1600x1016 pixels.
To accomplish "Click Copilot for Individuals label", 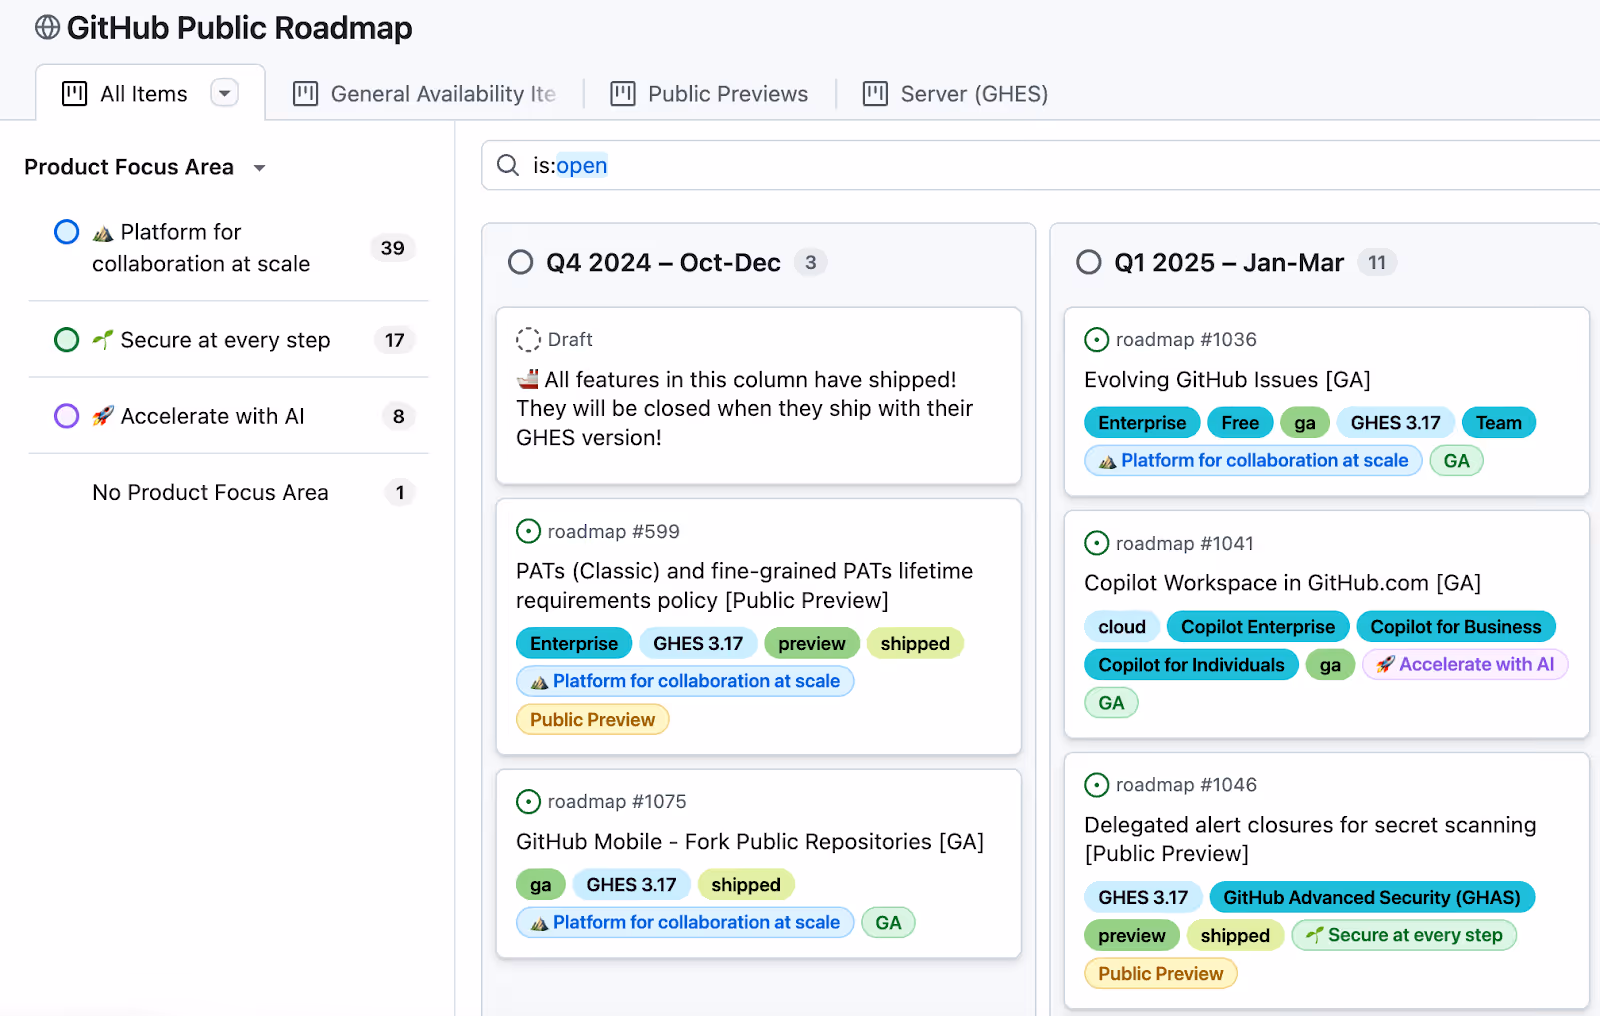I will click(x=1191, y=664).
